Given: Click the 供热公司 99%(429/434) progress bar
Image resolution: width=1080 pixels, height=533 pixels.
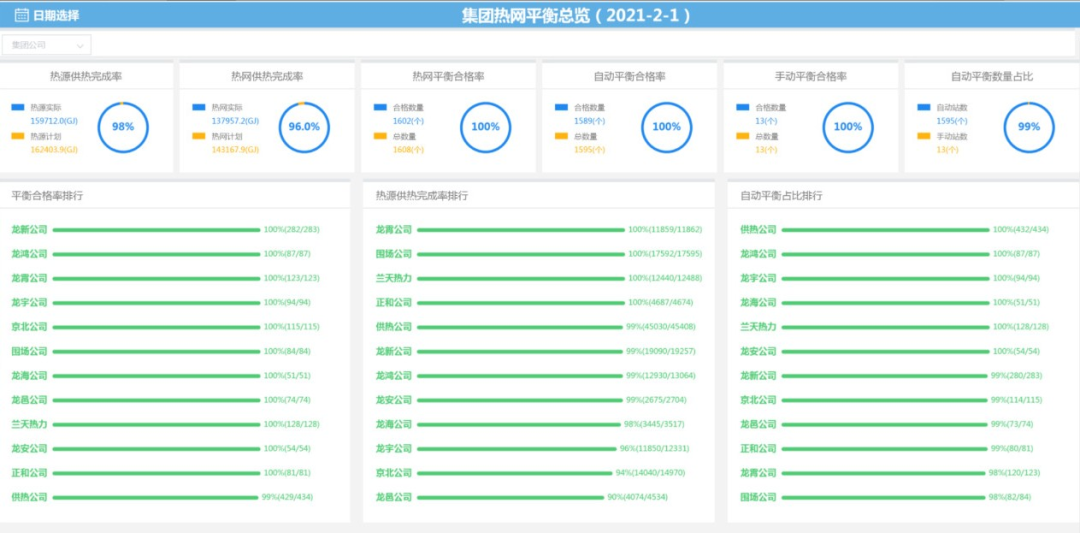Looking at the screenshot, I should pyautogui.click(x=155, y=498).
